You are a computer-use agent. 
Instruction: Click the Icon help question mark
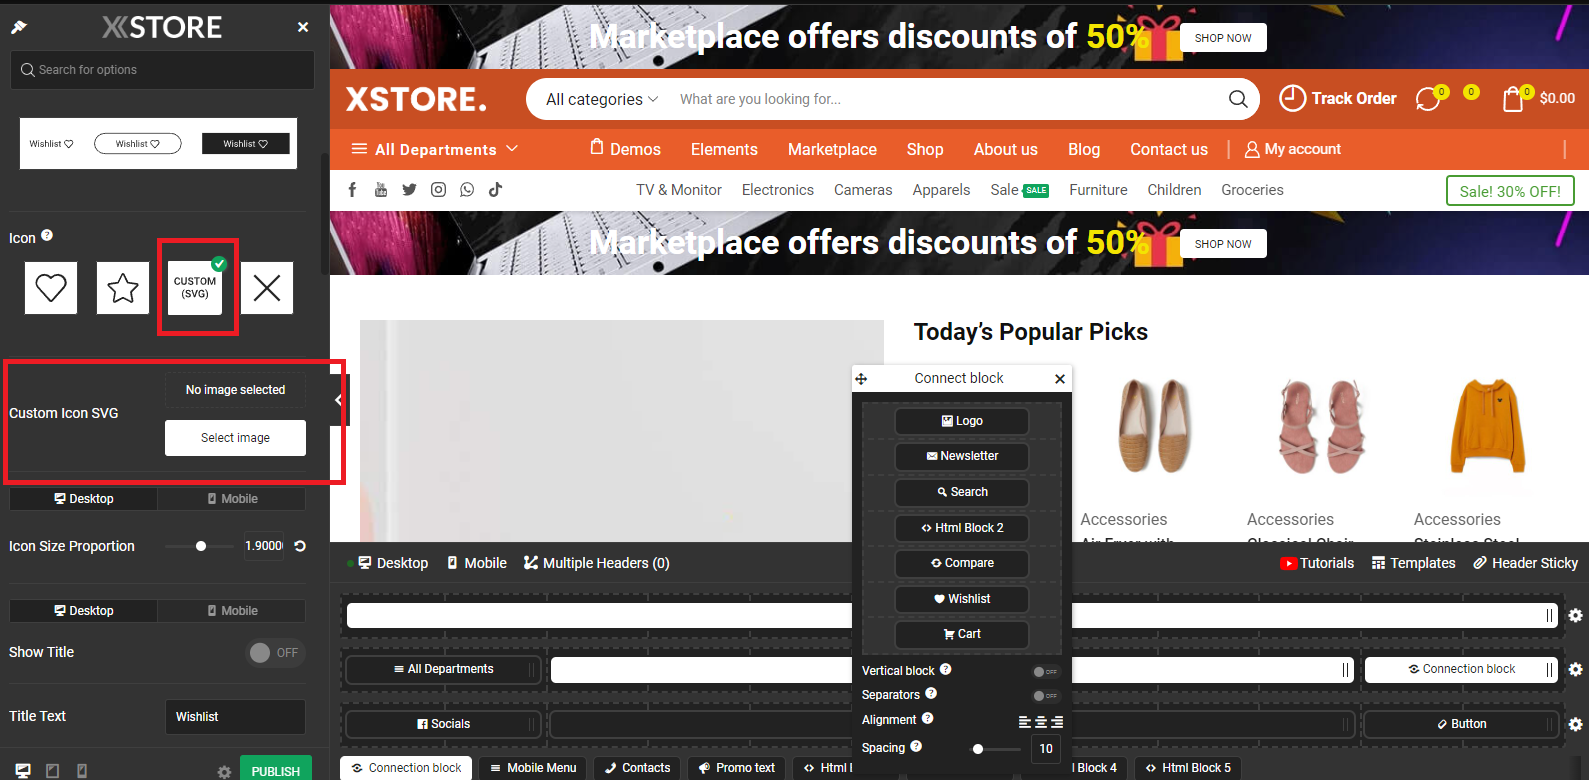(x=47, y=236)
